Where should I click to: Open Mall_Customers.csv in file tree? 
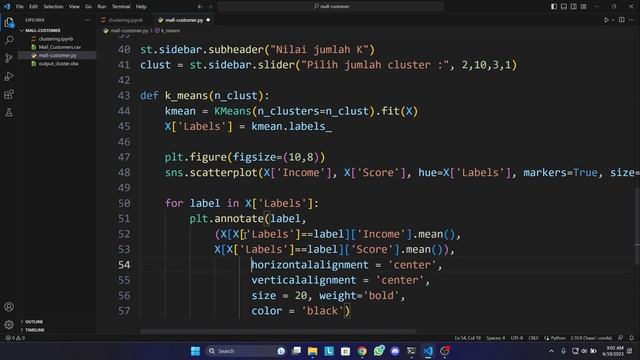point(60,47)
